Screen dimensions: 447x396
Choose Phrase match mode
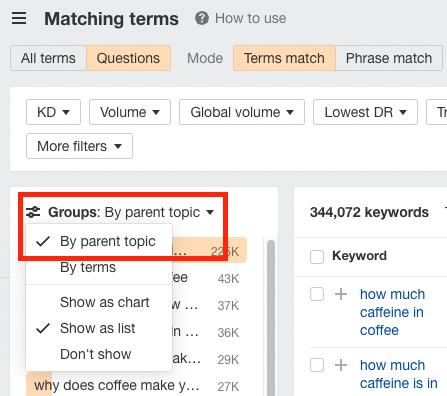389,58
